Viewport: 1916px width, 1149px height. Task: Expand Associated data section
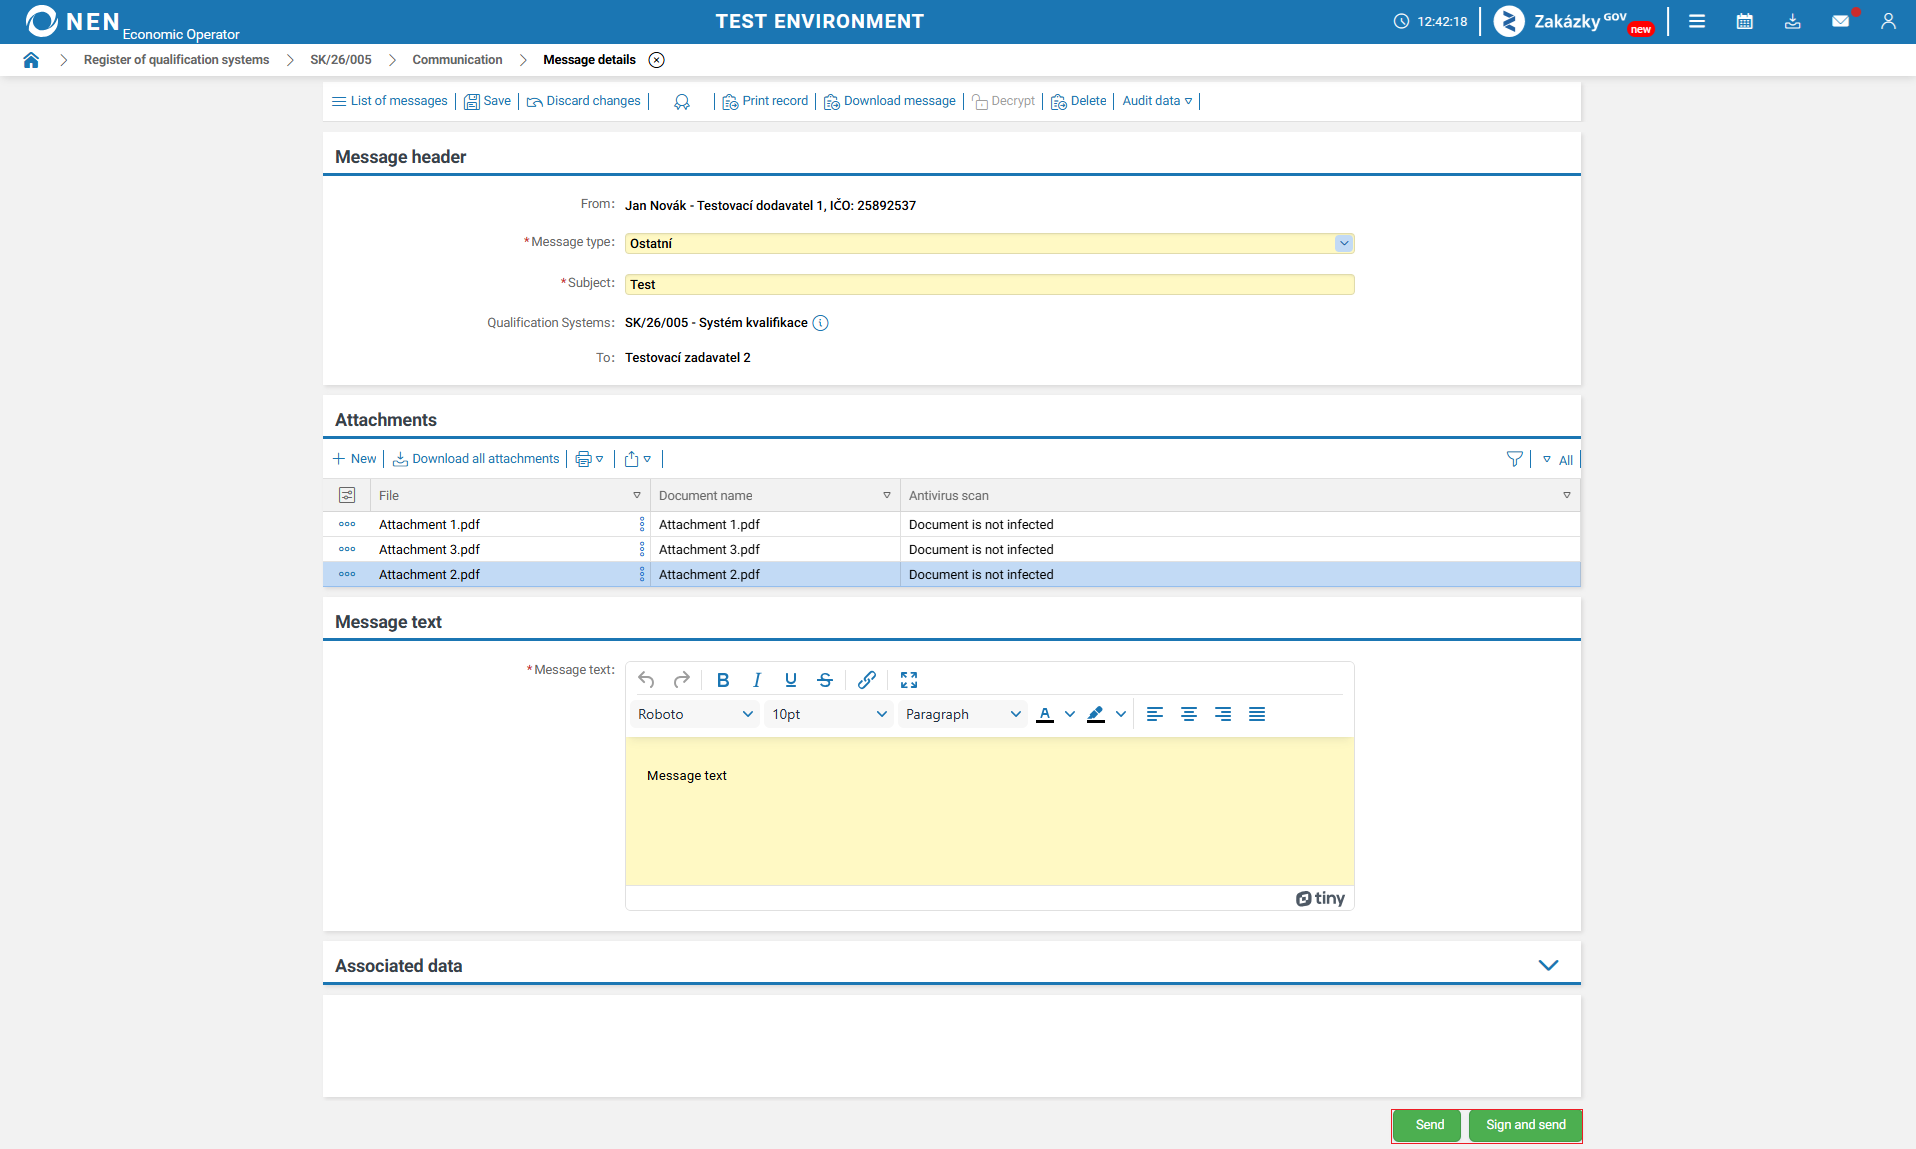coord(1548,965)
